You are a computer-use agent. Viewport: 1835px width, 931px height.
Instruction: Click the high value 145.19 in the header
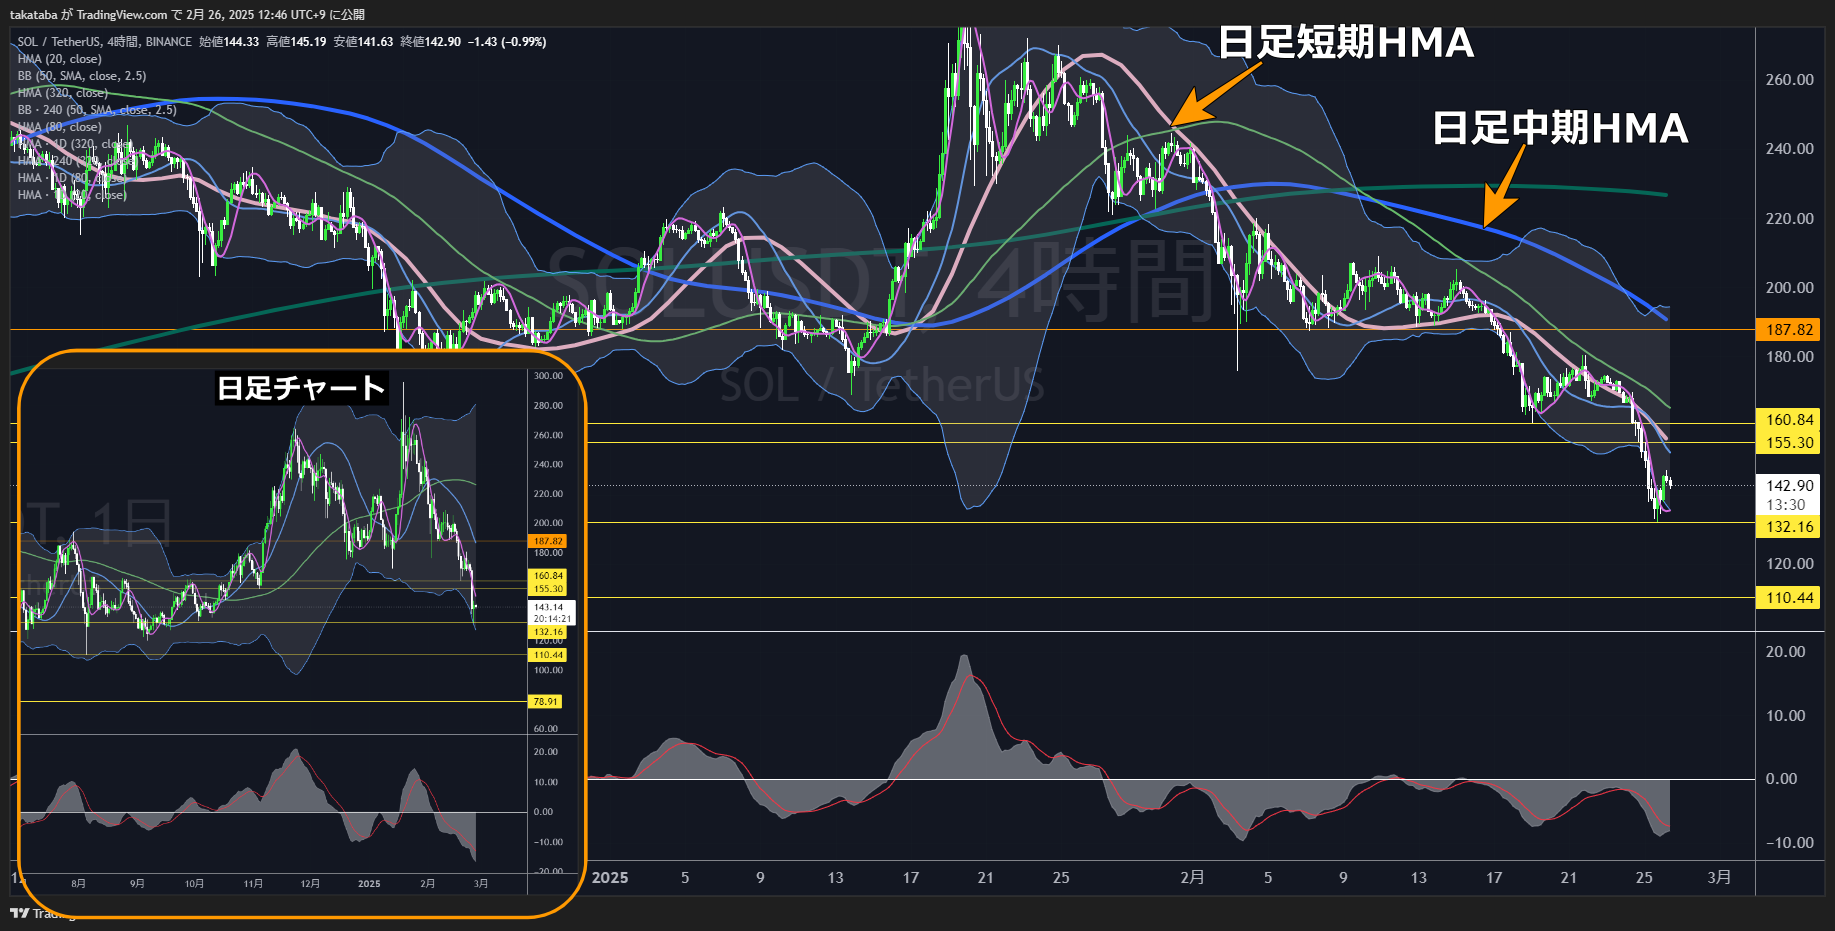point(308,42)
